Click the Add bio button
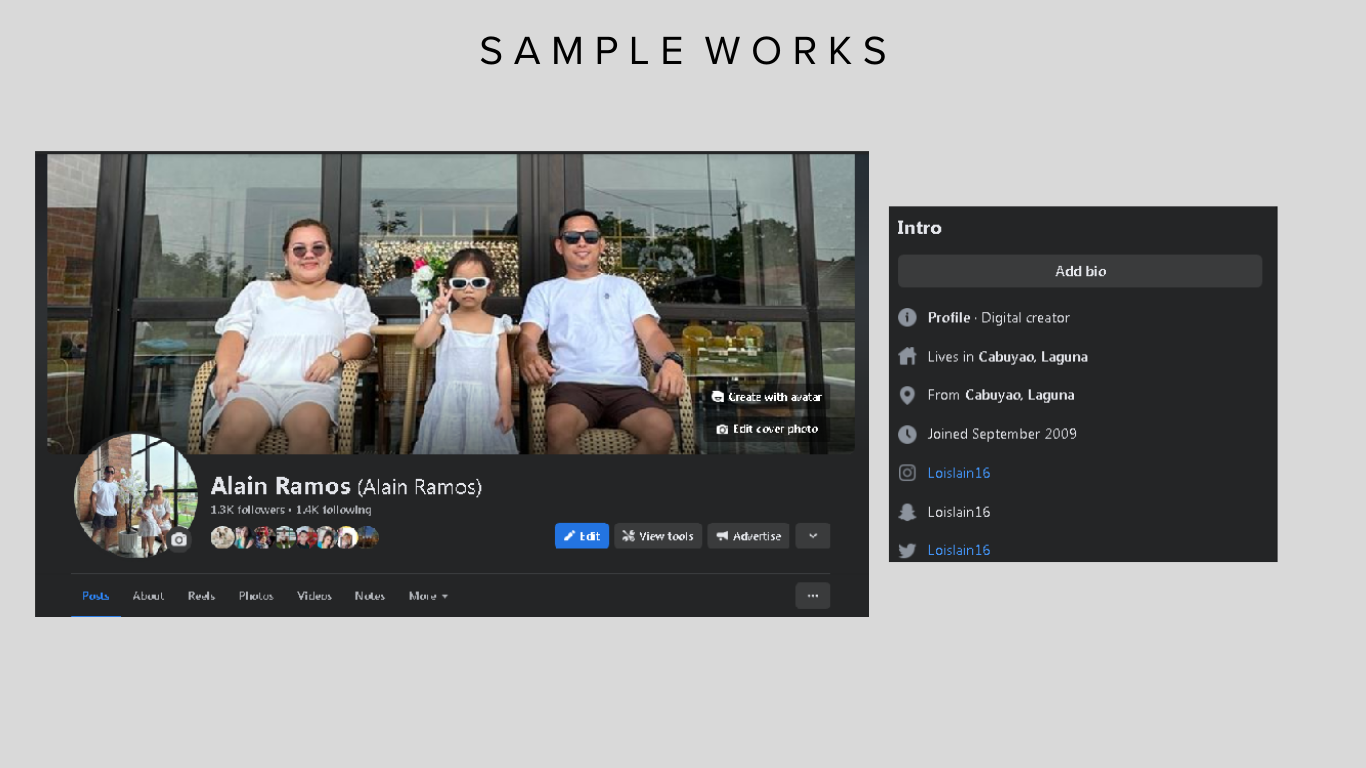 1080,271
